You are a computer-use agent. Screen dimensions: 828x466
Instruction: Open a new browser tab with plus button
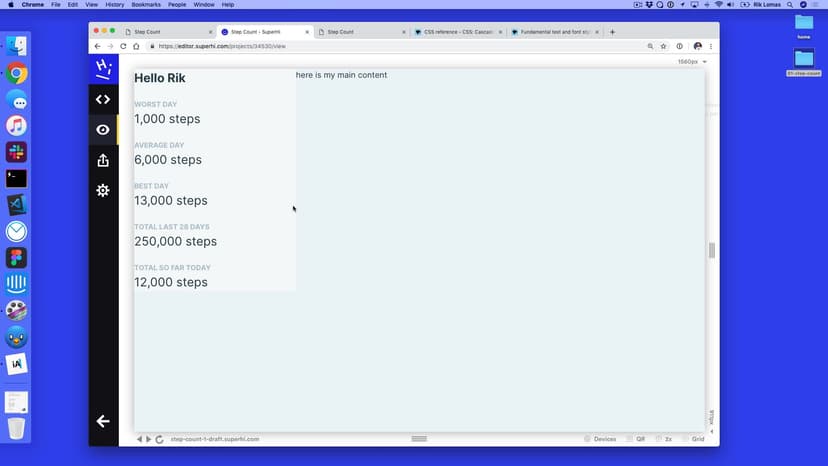point(612,32)
